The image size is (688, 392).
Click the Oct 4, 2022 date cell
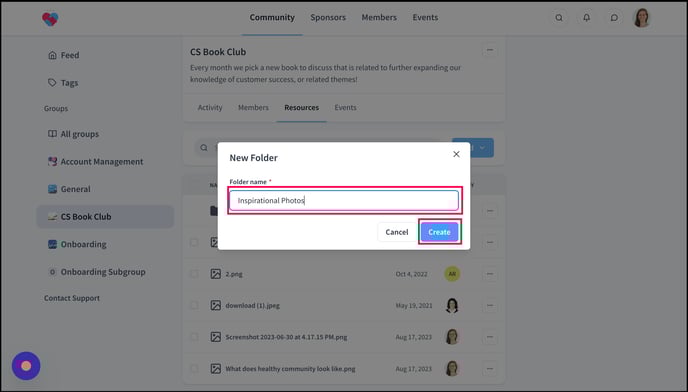tap(411, 274)
